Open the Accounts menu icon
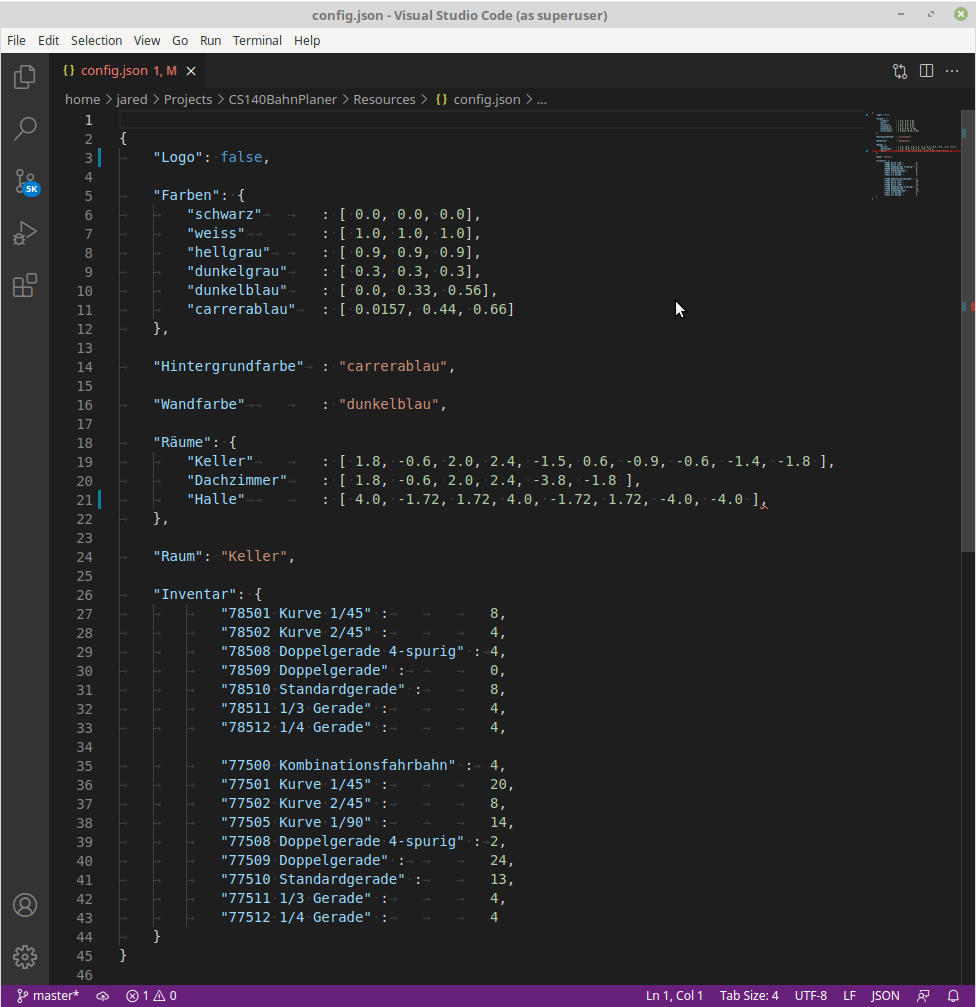The image size is (976, 1007). (25, 905)
